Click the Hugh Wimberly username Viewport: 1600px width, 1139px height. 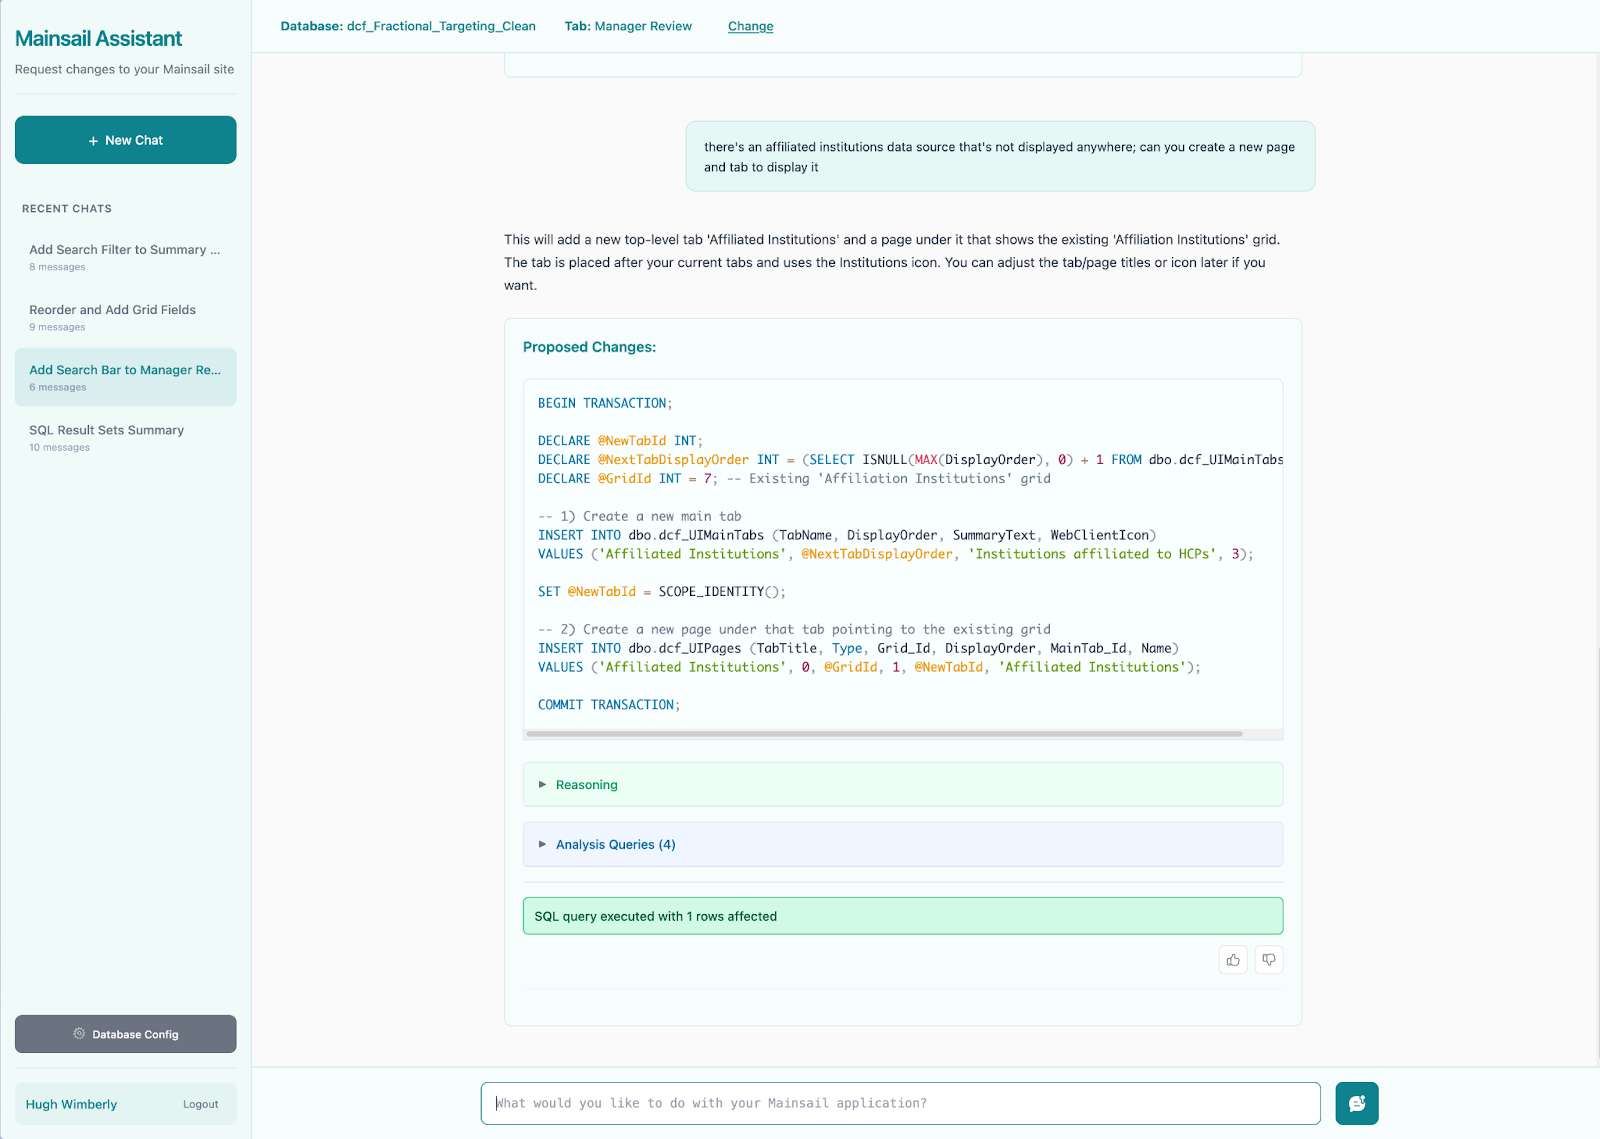coord(71,1104)
